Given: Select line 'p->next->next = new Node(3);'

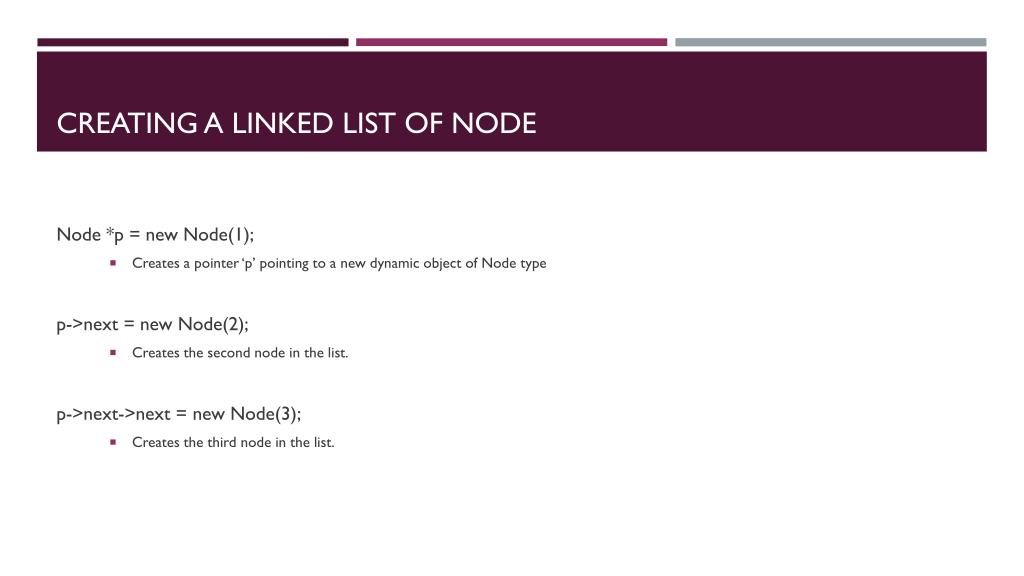Looking at the screenshot, I should pyautogui.click(x=179, y=414).
